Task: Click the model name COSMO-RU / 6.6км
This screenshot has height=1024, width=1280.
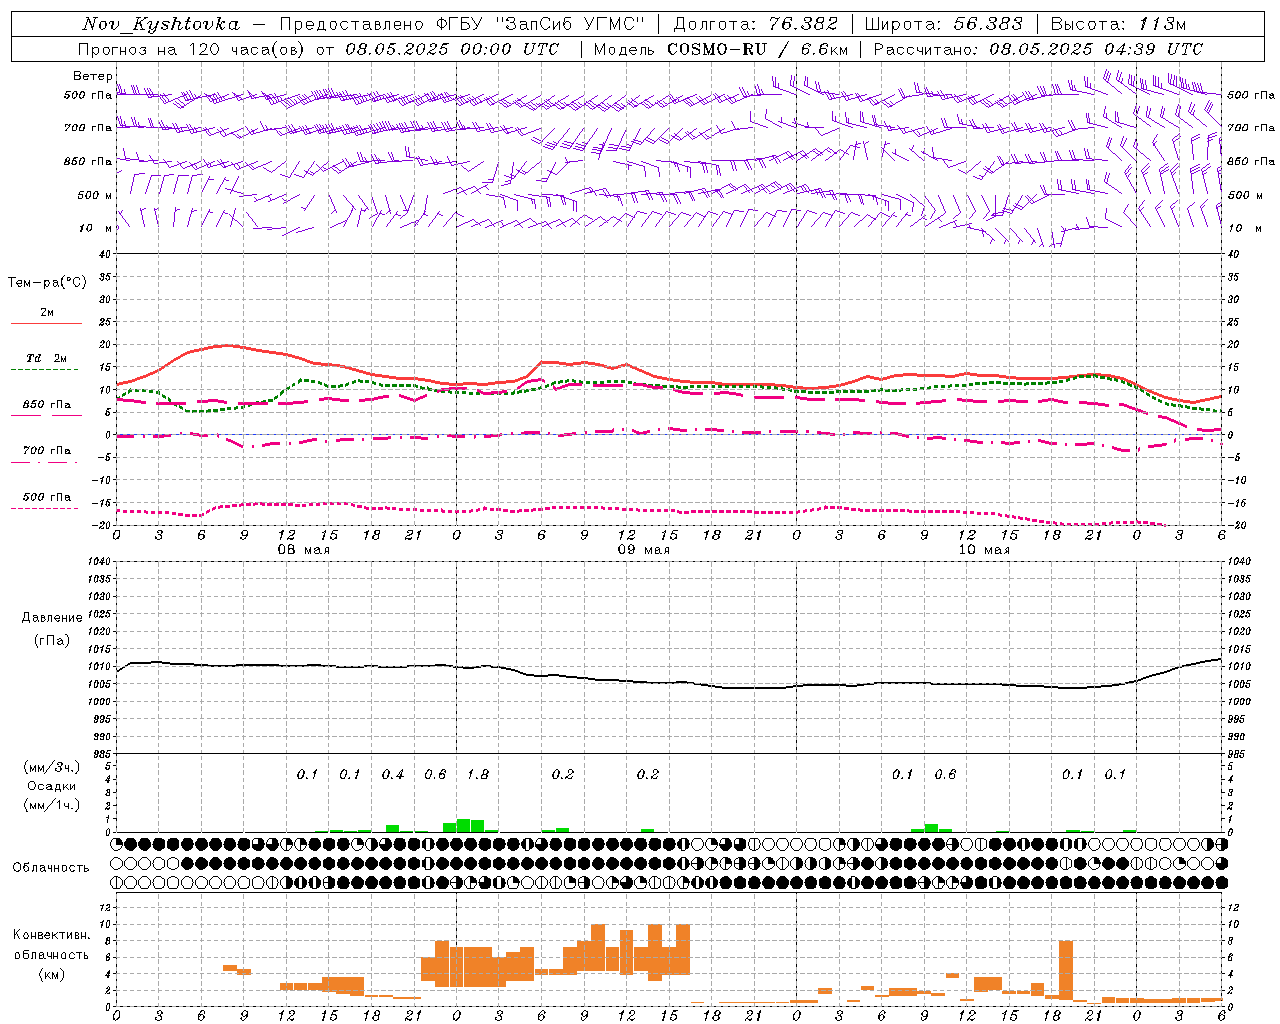Action: [x=758, y=49]
